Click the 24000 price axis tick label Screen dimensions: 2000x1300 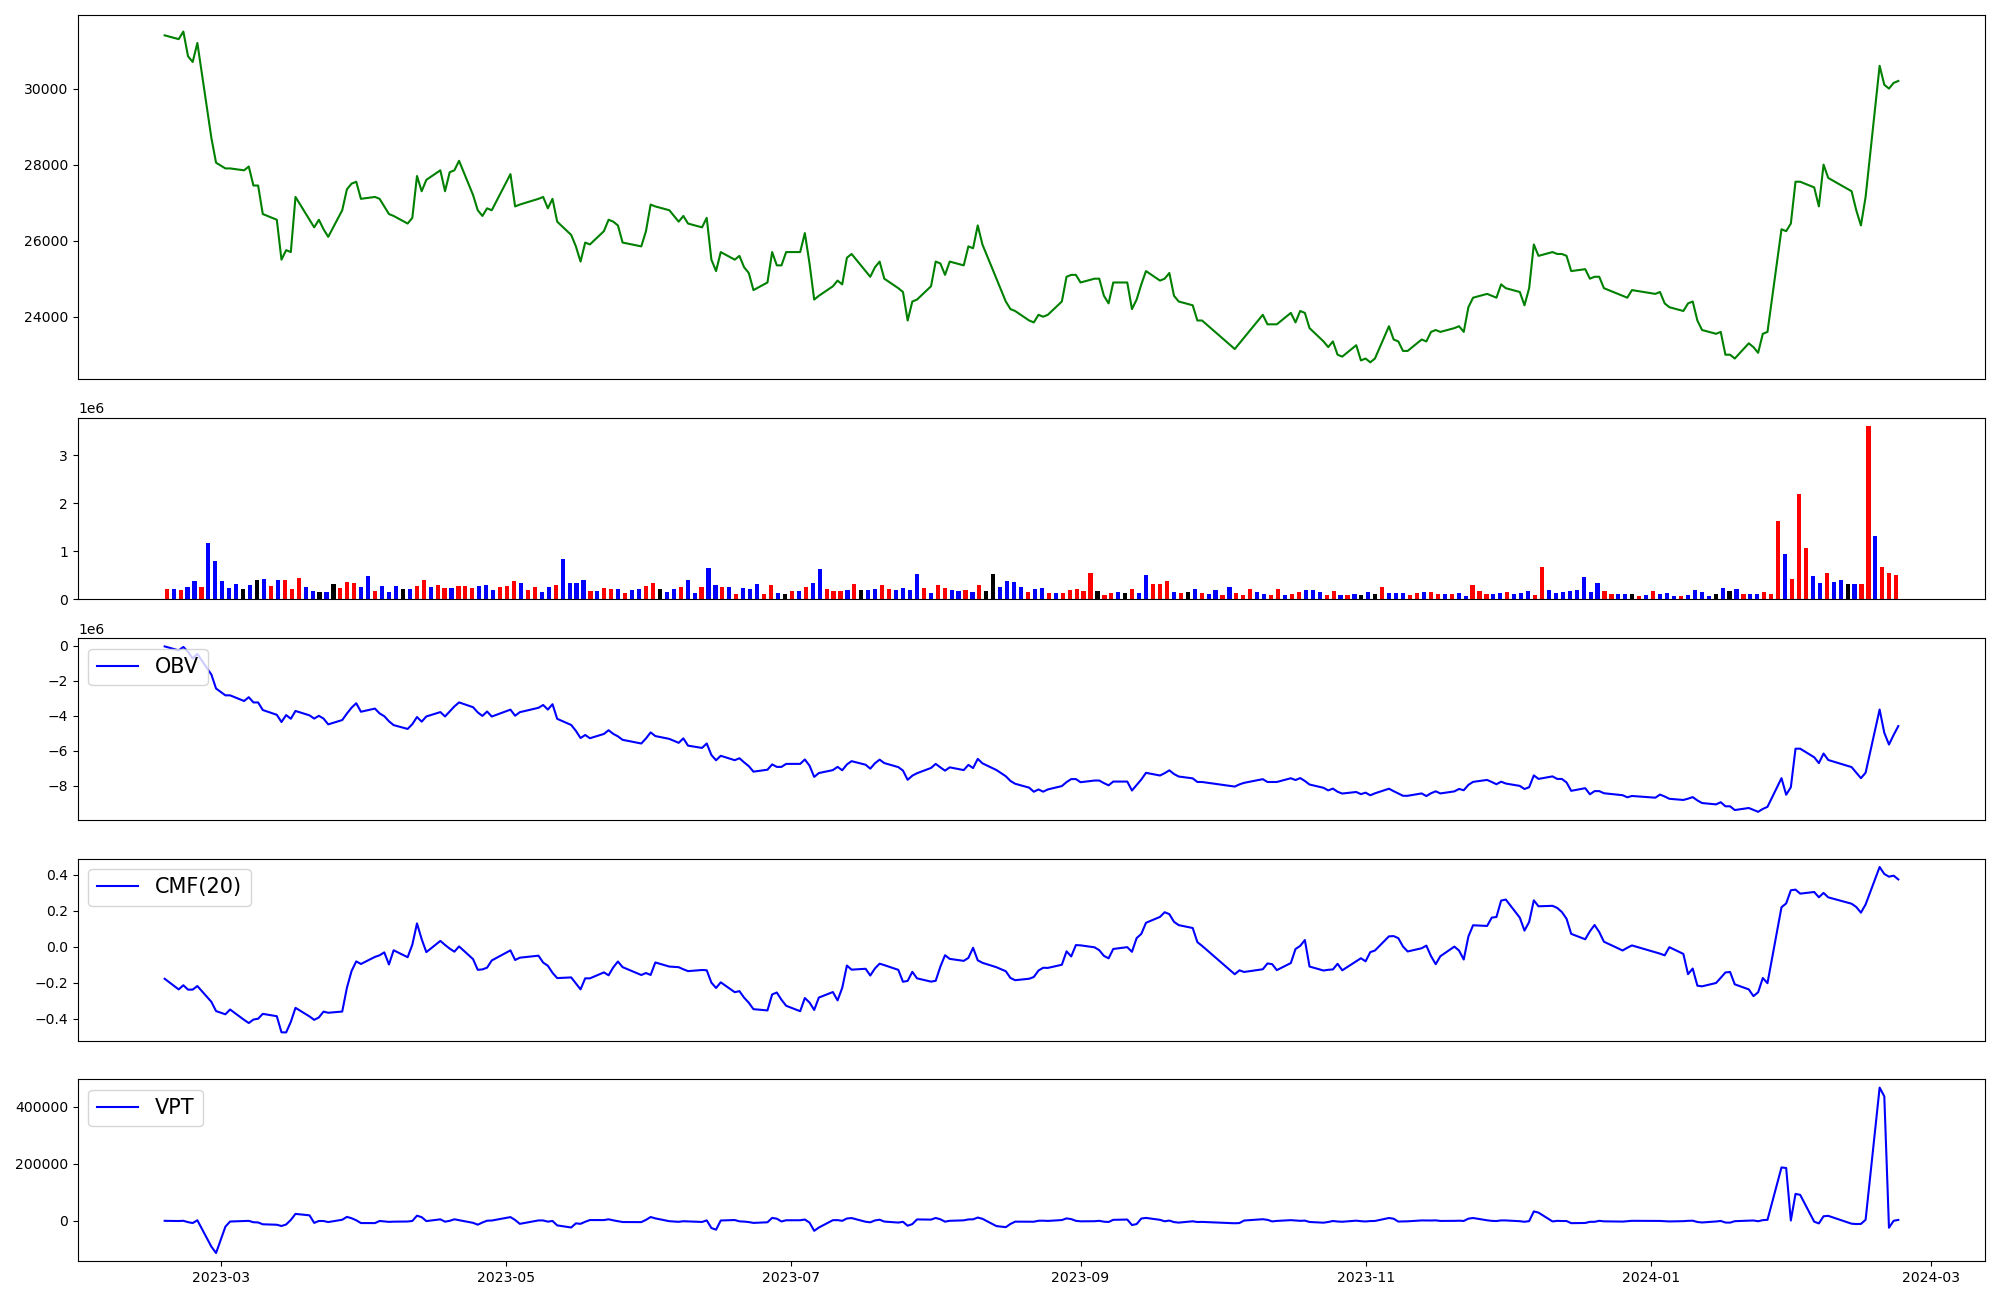pos(45,318)
